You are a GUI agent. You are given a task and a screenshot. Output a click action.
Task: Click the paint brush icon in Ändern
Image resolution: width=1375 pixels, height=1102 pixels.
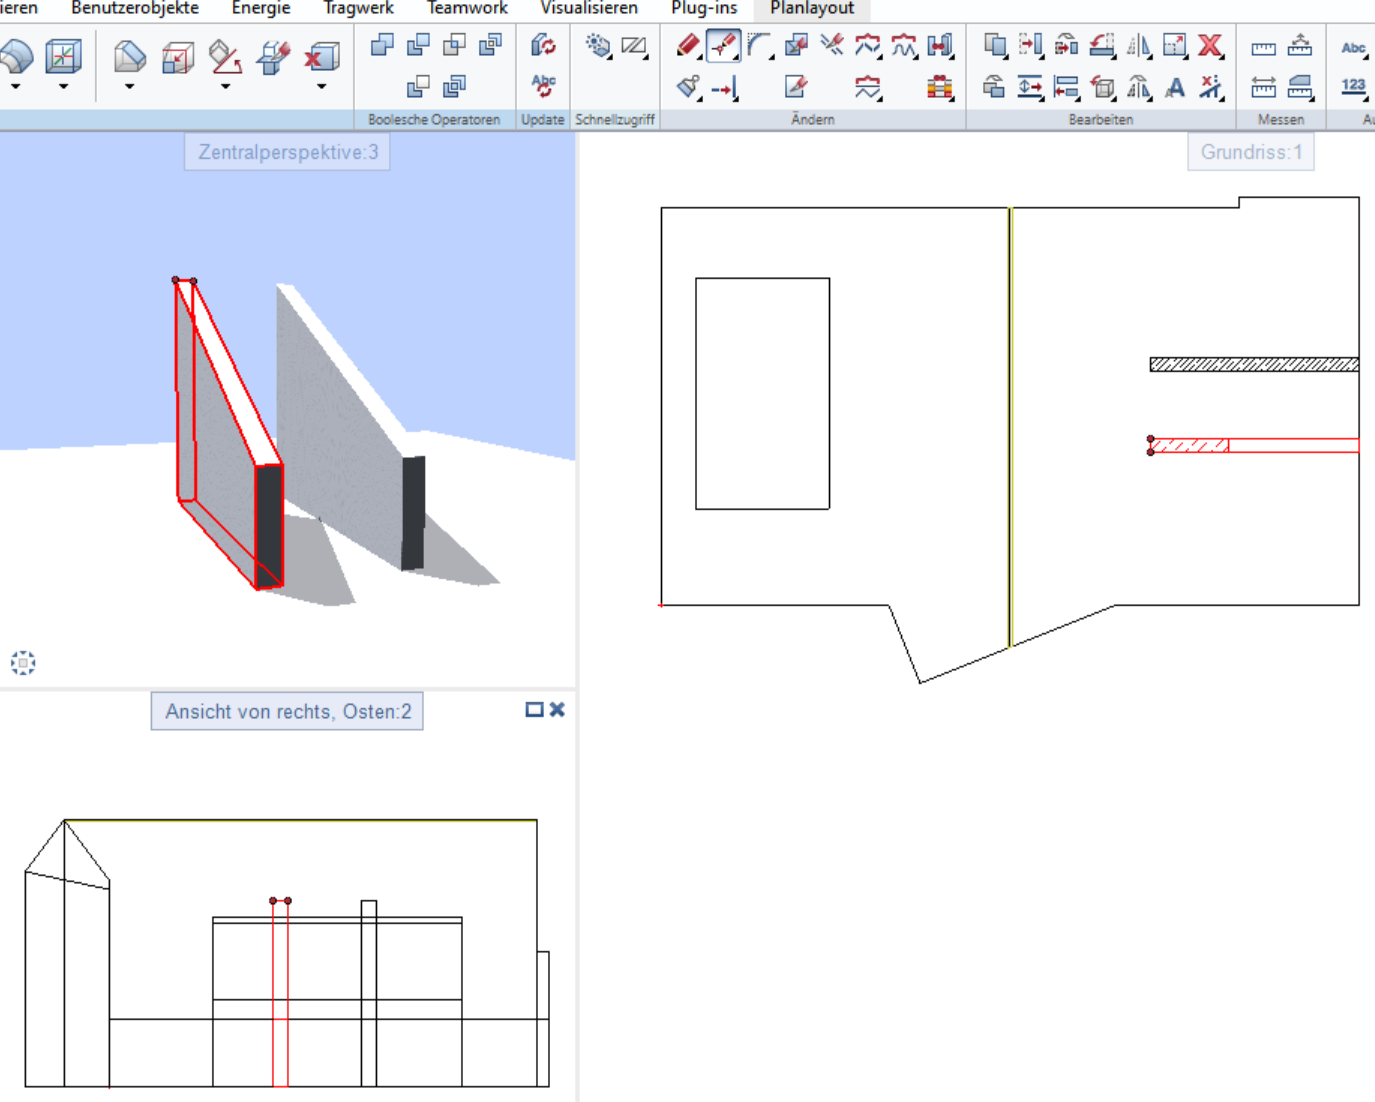click(x=688, y=88)
